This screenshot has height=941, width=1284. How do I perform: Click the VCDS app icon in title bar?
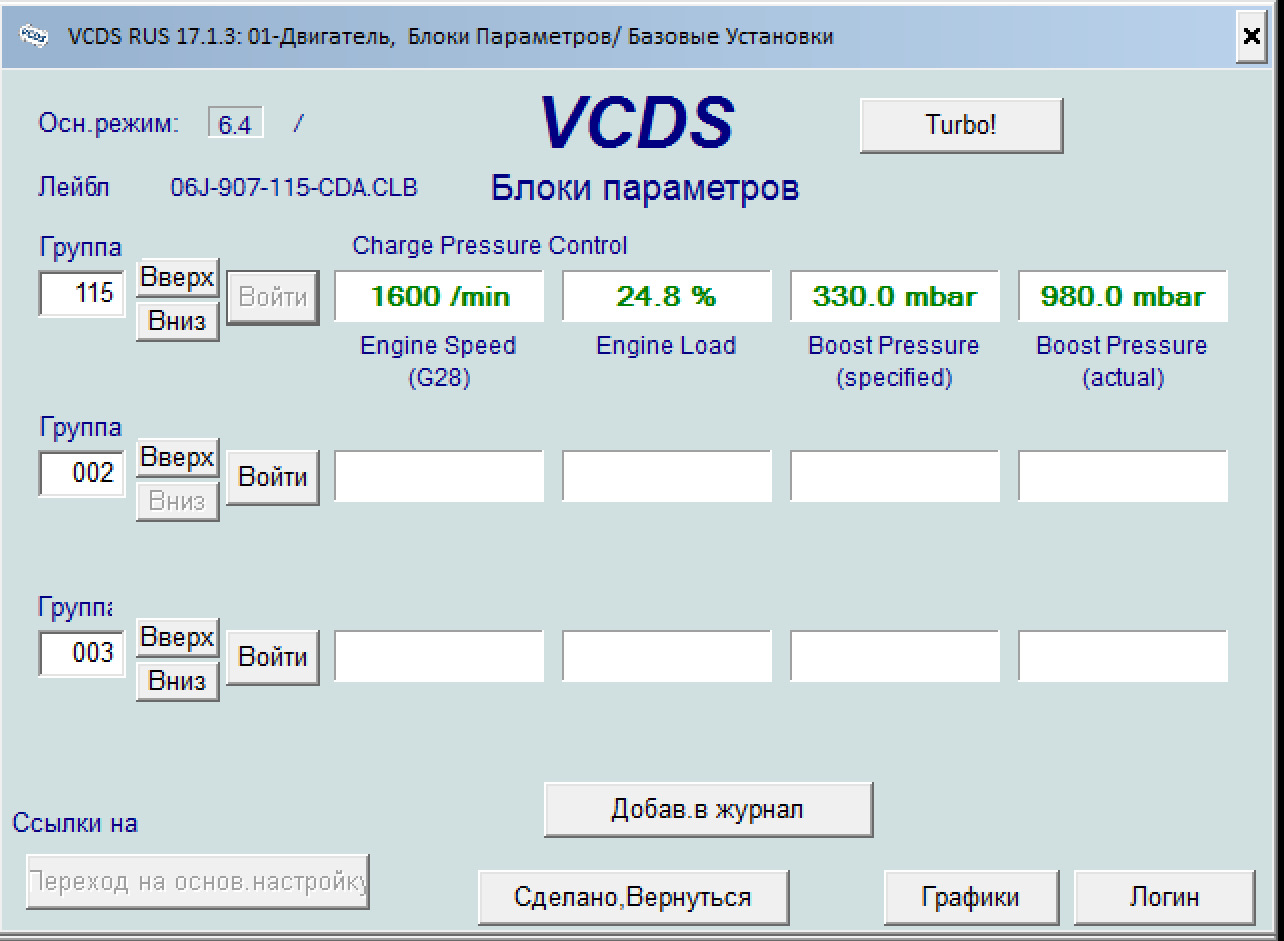pos(32,36)
